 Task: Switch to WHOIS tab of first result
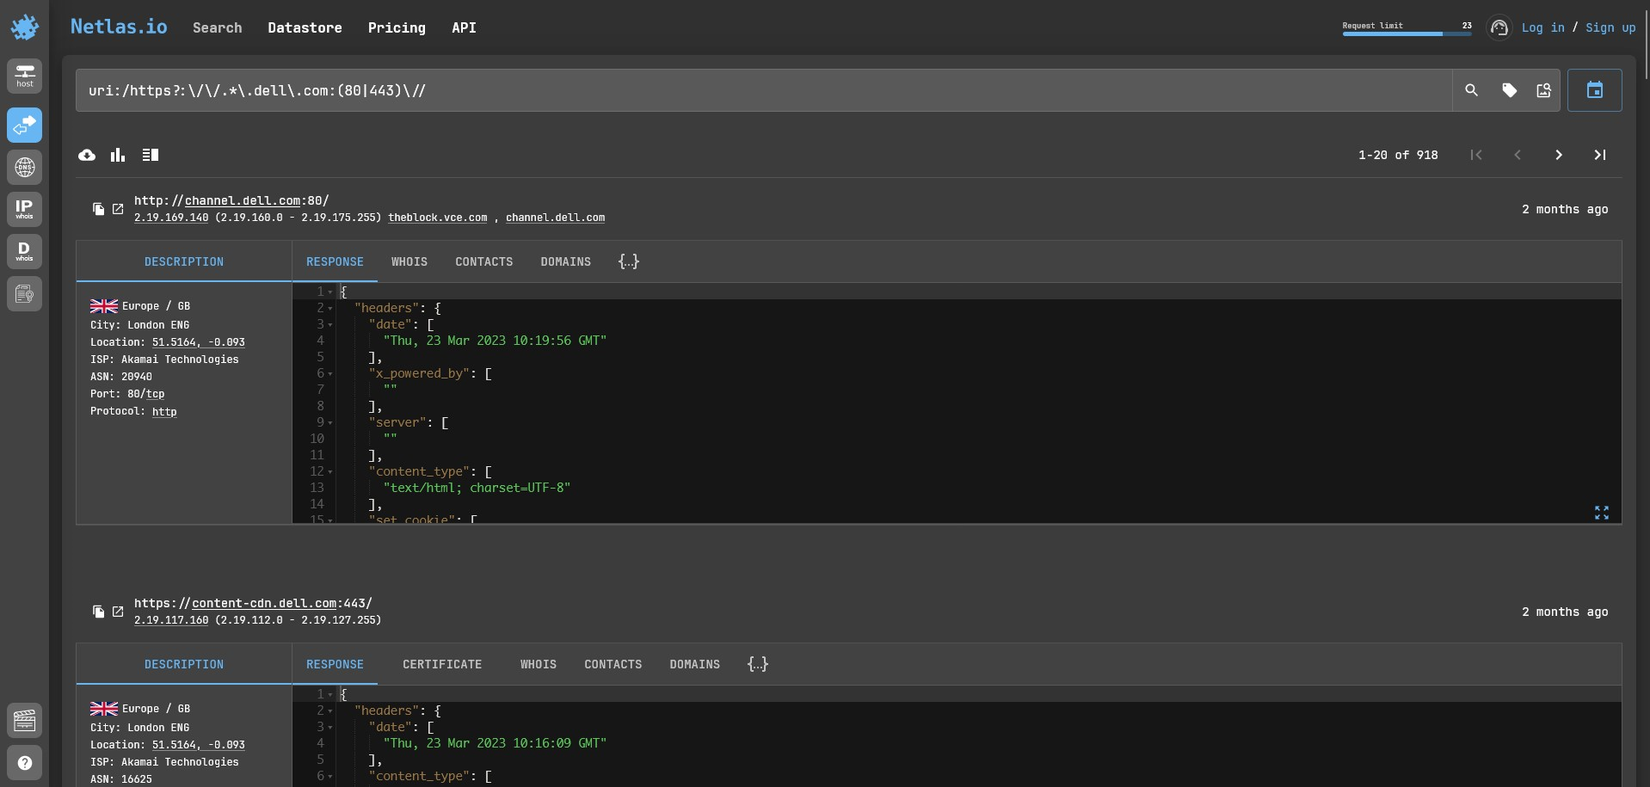click(x=409, y=262)
